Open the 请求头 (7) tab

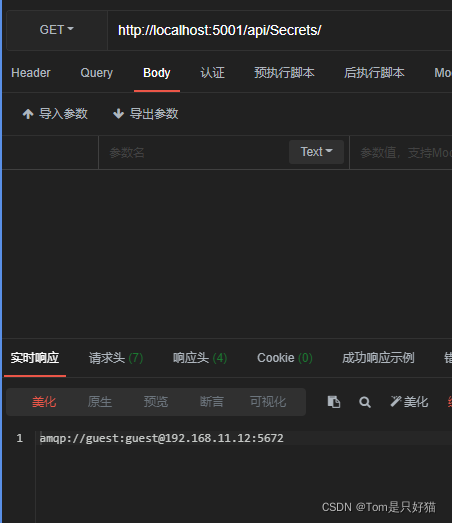(116, 358)
